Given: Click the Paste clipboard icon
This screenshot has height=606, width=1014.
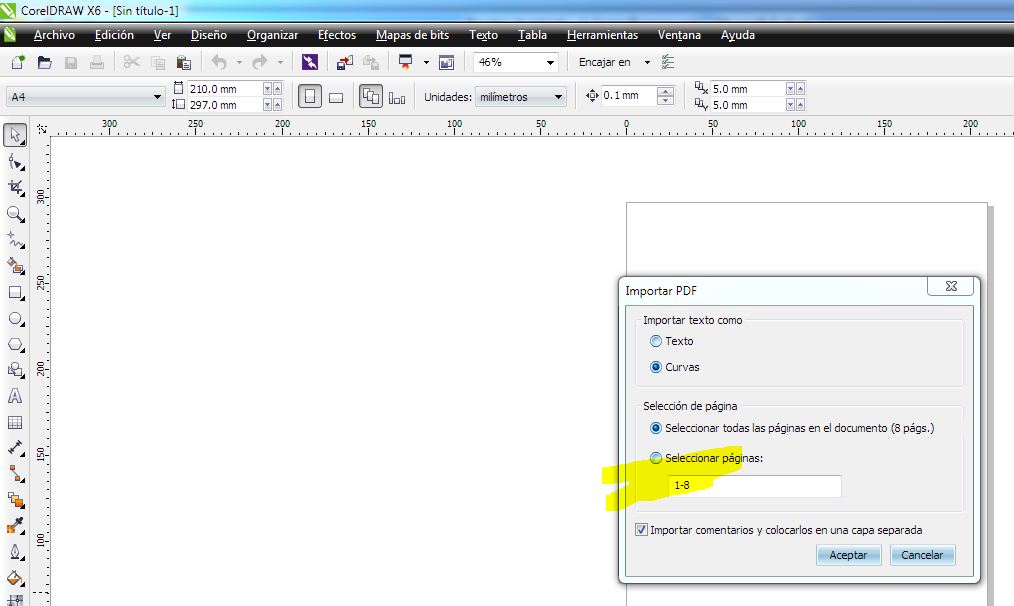Looking at the screenshot, I should tap(184, 62).
